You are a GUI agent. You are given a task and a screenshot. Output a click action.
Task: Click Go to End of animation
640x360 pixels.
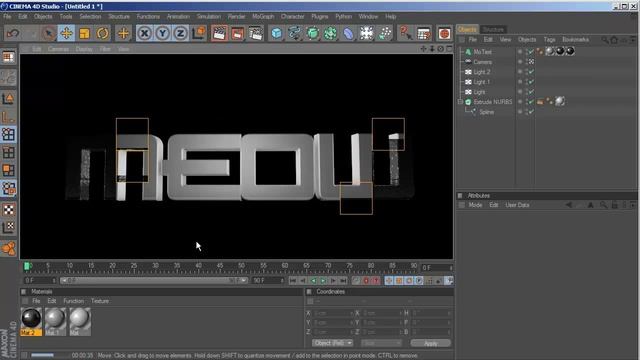[x=344, y=280]
